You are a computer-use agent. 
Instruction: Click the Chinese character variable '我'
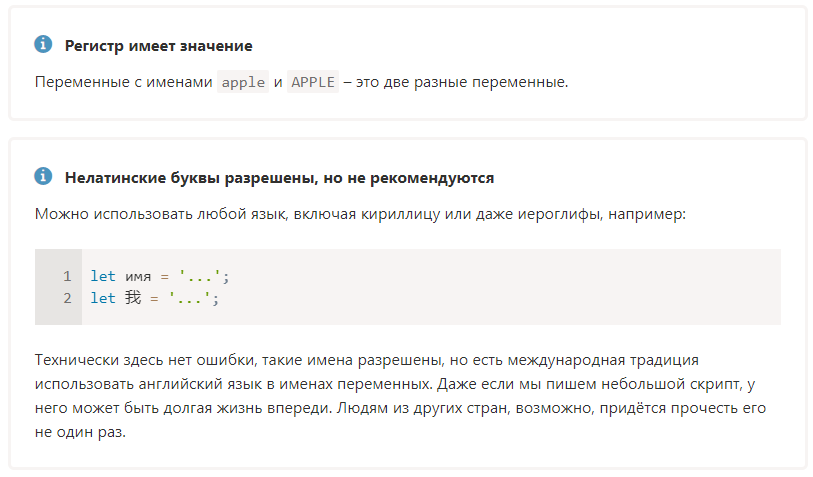click(x=133, y=298)
